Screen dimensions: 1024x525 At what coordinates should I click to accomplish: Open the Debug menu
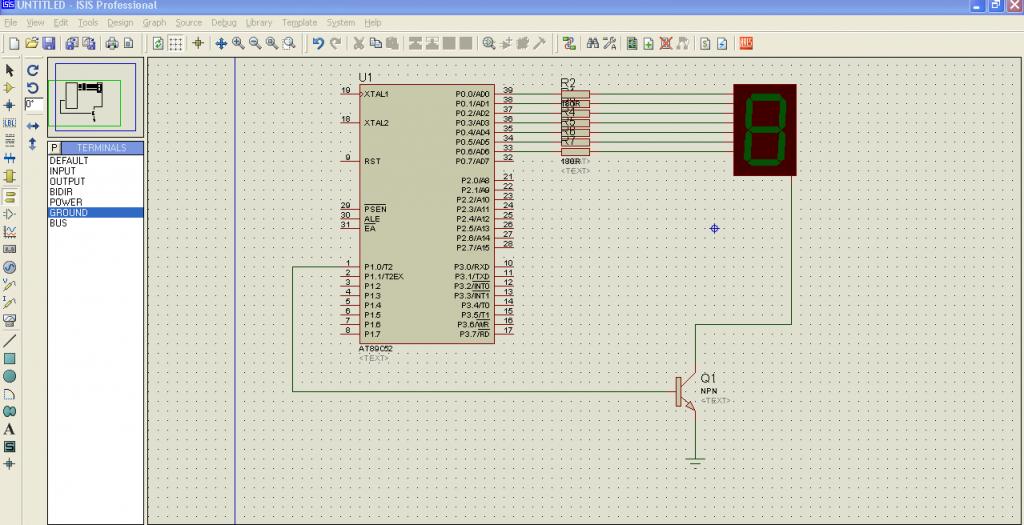click(224, 22)
